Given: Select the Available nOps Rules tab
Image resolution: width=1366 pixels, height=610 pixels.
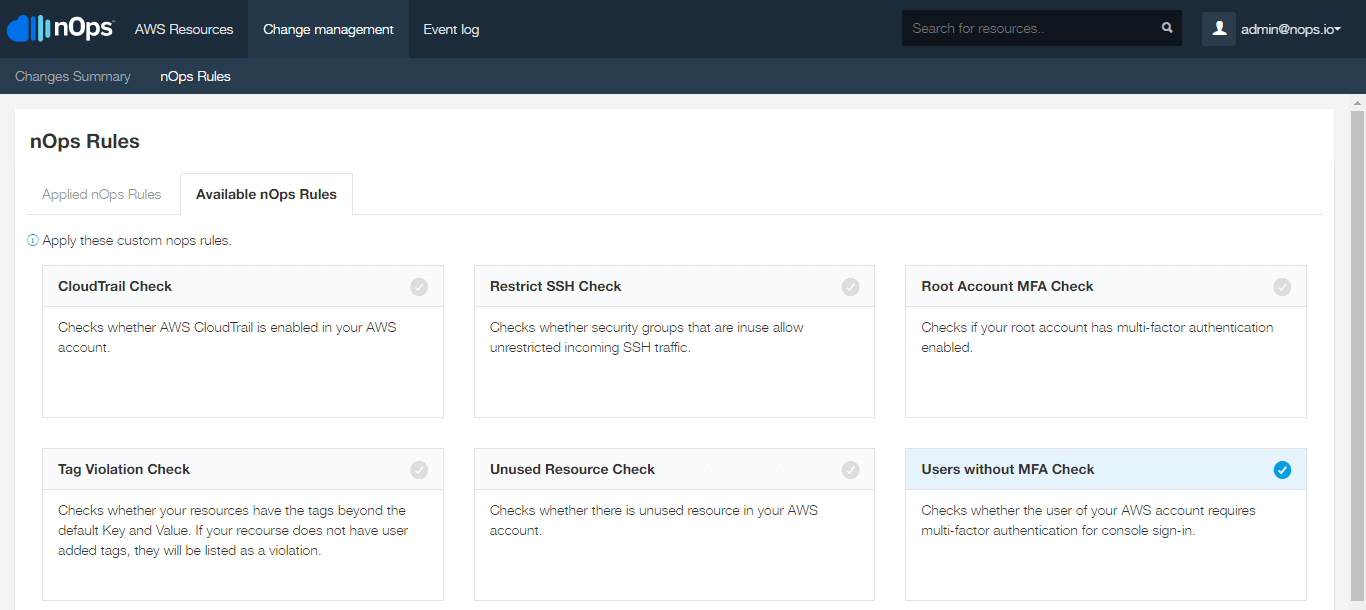Looking at the screenshot, I should (266, 194).
